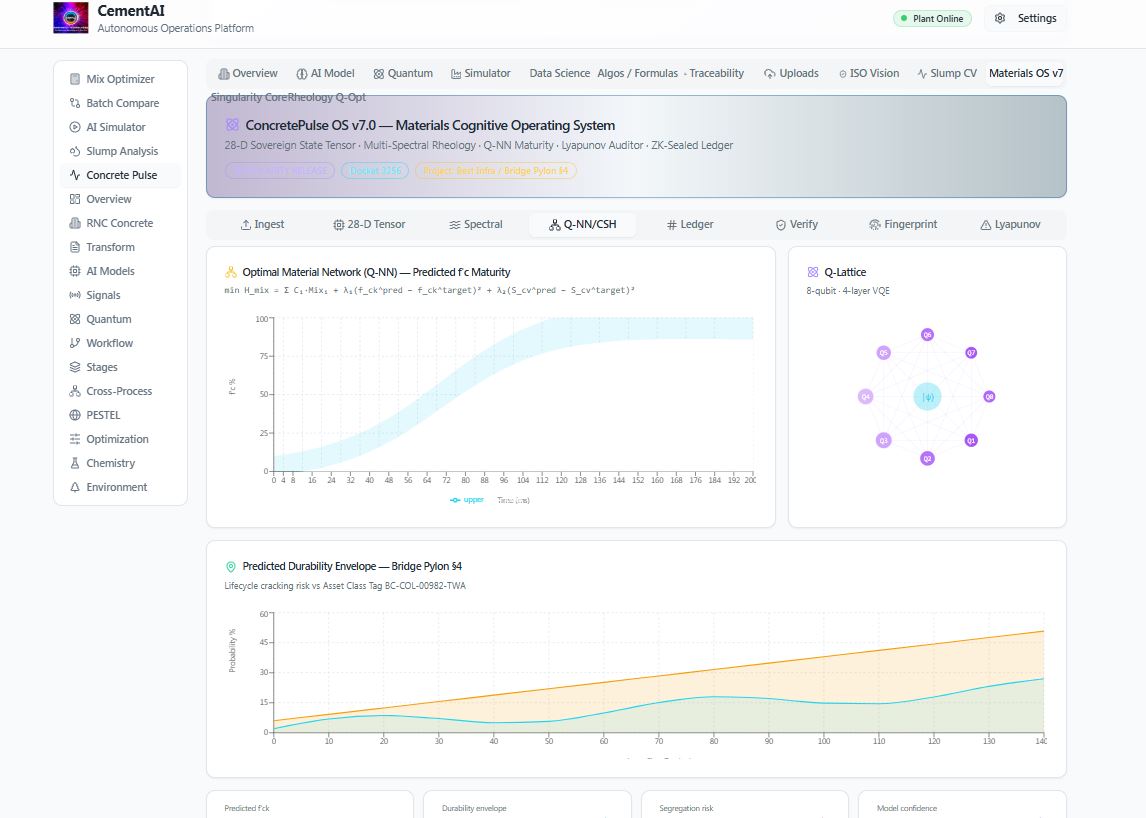Click the Q6 qubit node

(927, 335)
